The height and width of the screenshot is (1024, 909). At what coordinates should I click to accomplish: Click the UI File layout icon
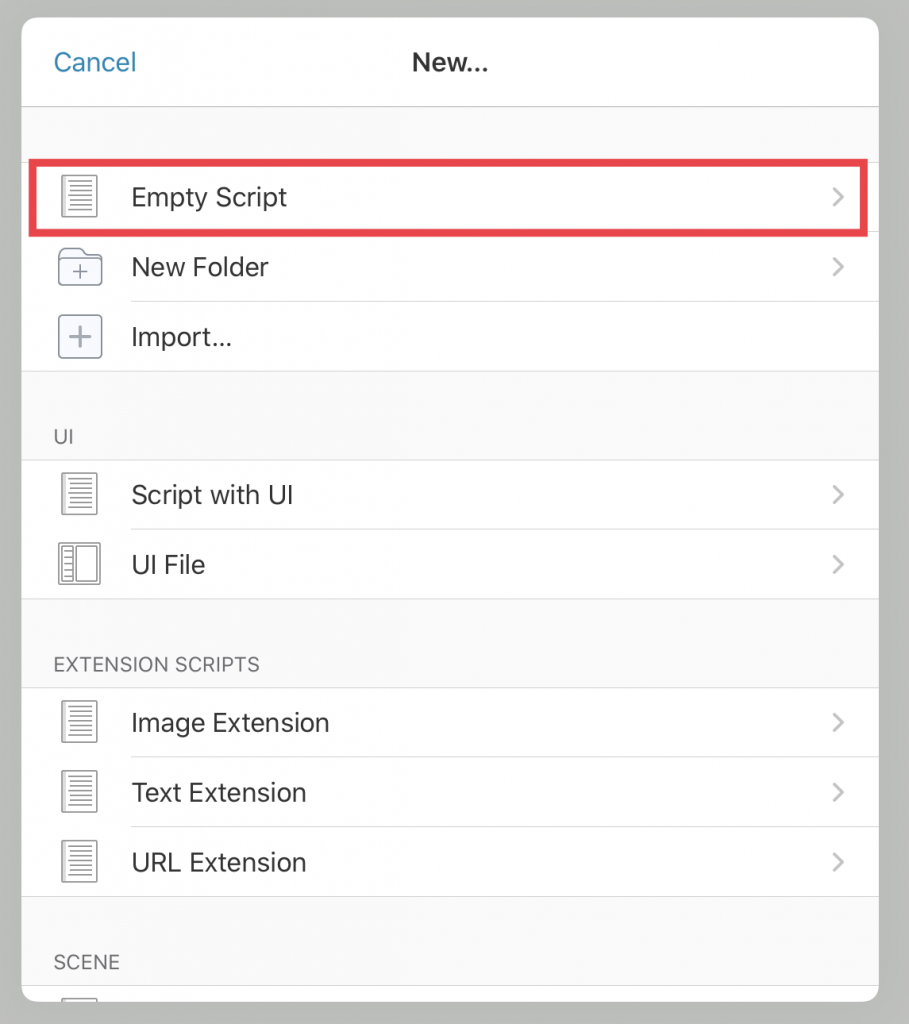(80, 564)
